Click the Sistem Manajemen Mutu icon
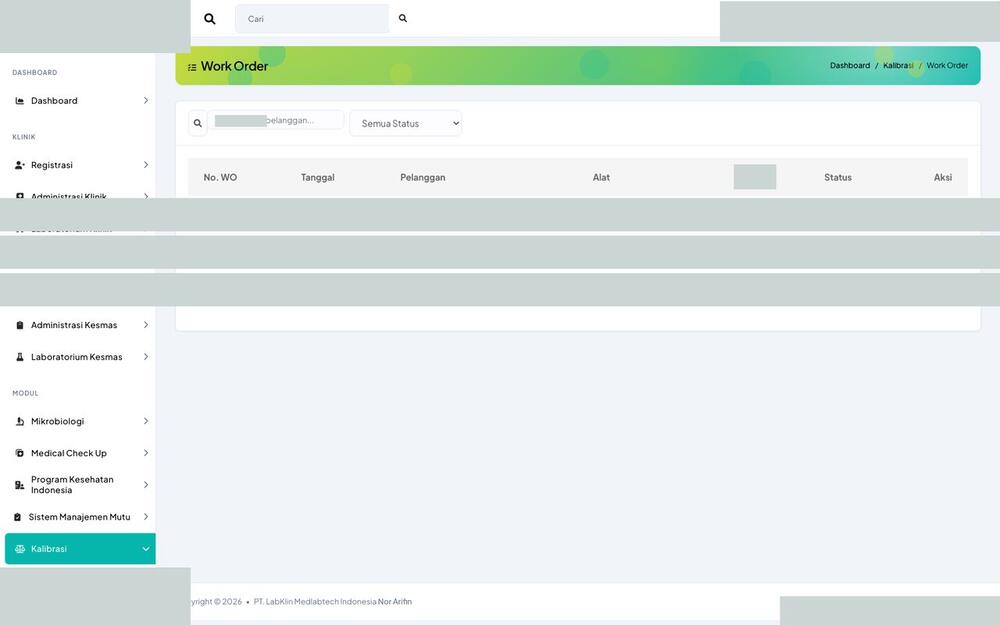The height and width of the screenshot is (625, 1000). (17, 517)
